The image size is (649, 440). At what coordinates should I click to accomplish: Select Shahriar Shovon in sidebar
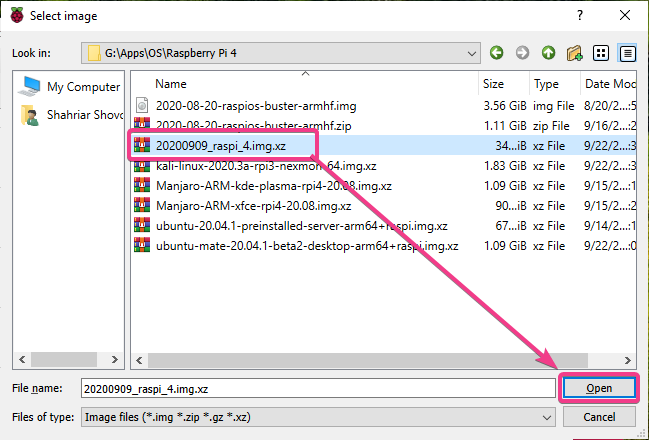(x=85, y=115)
